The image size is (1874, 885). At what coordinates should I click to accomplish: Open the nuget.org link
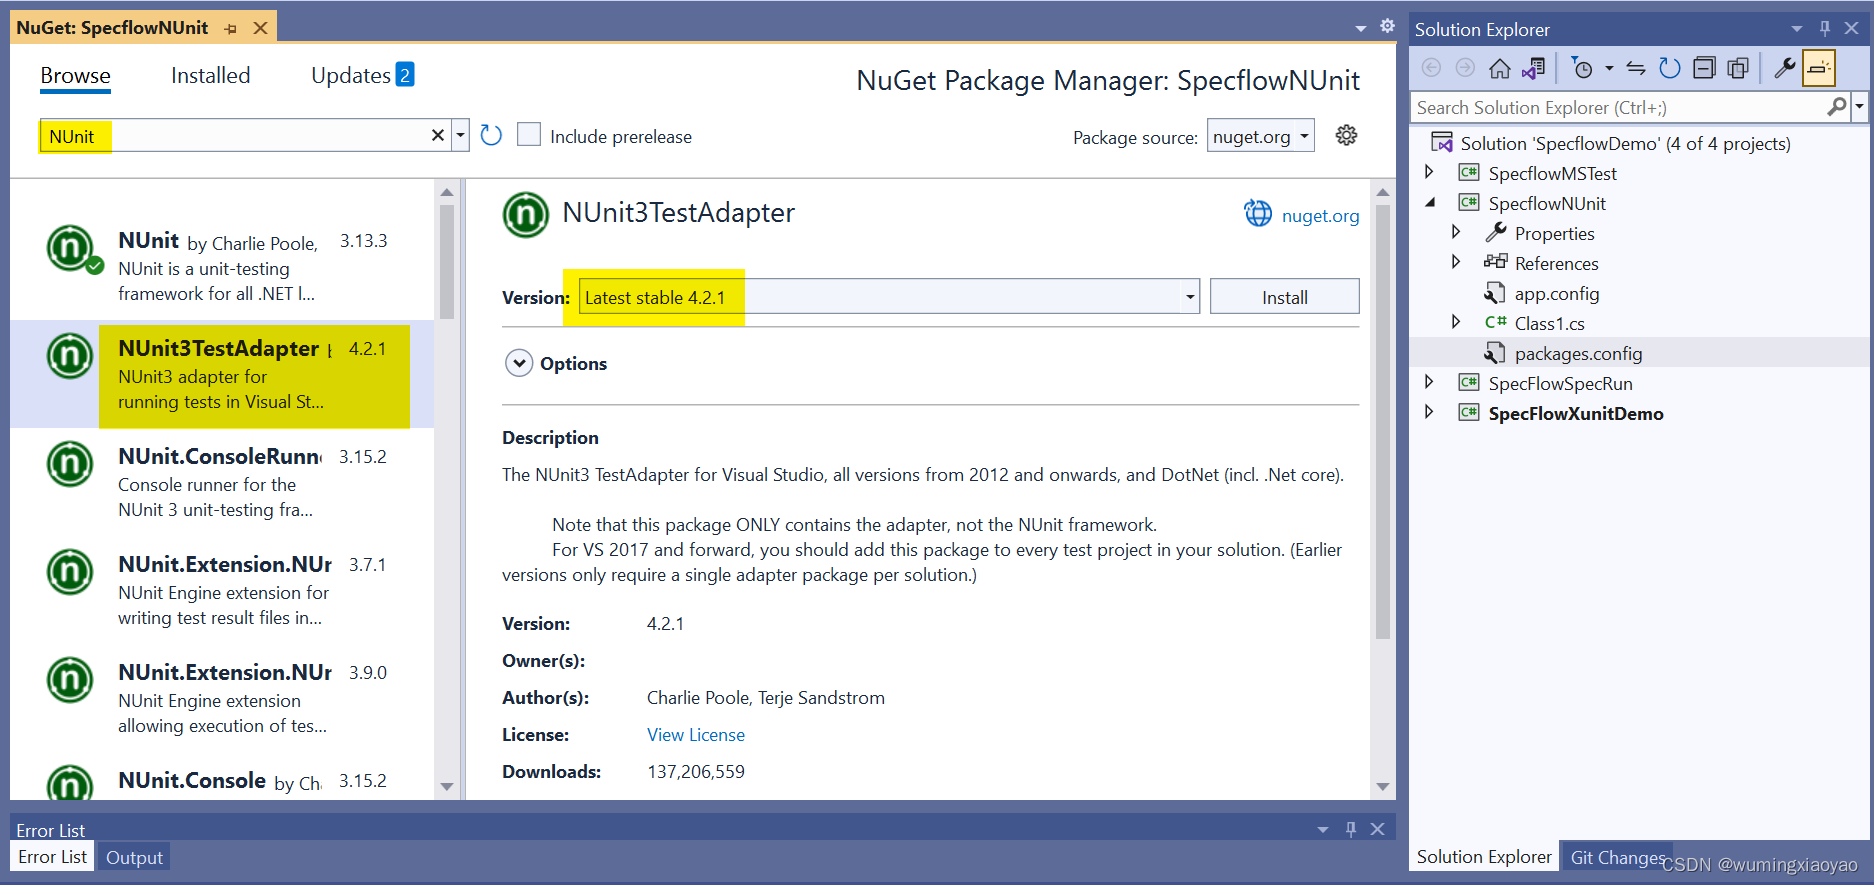(1320, 215)
